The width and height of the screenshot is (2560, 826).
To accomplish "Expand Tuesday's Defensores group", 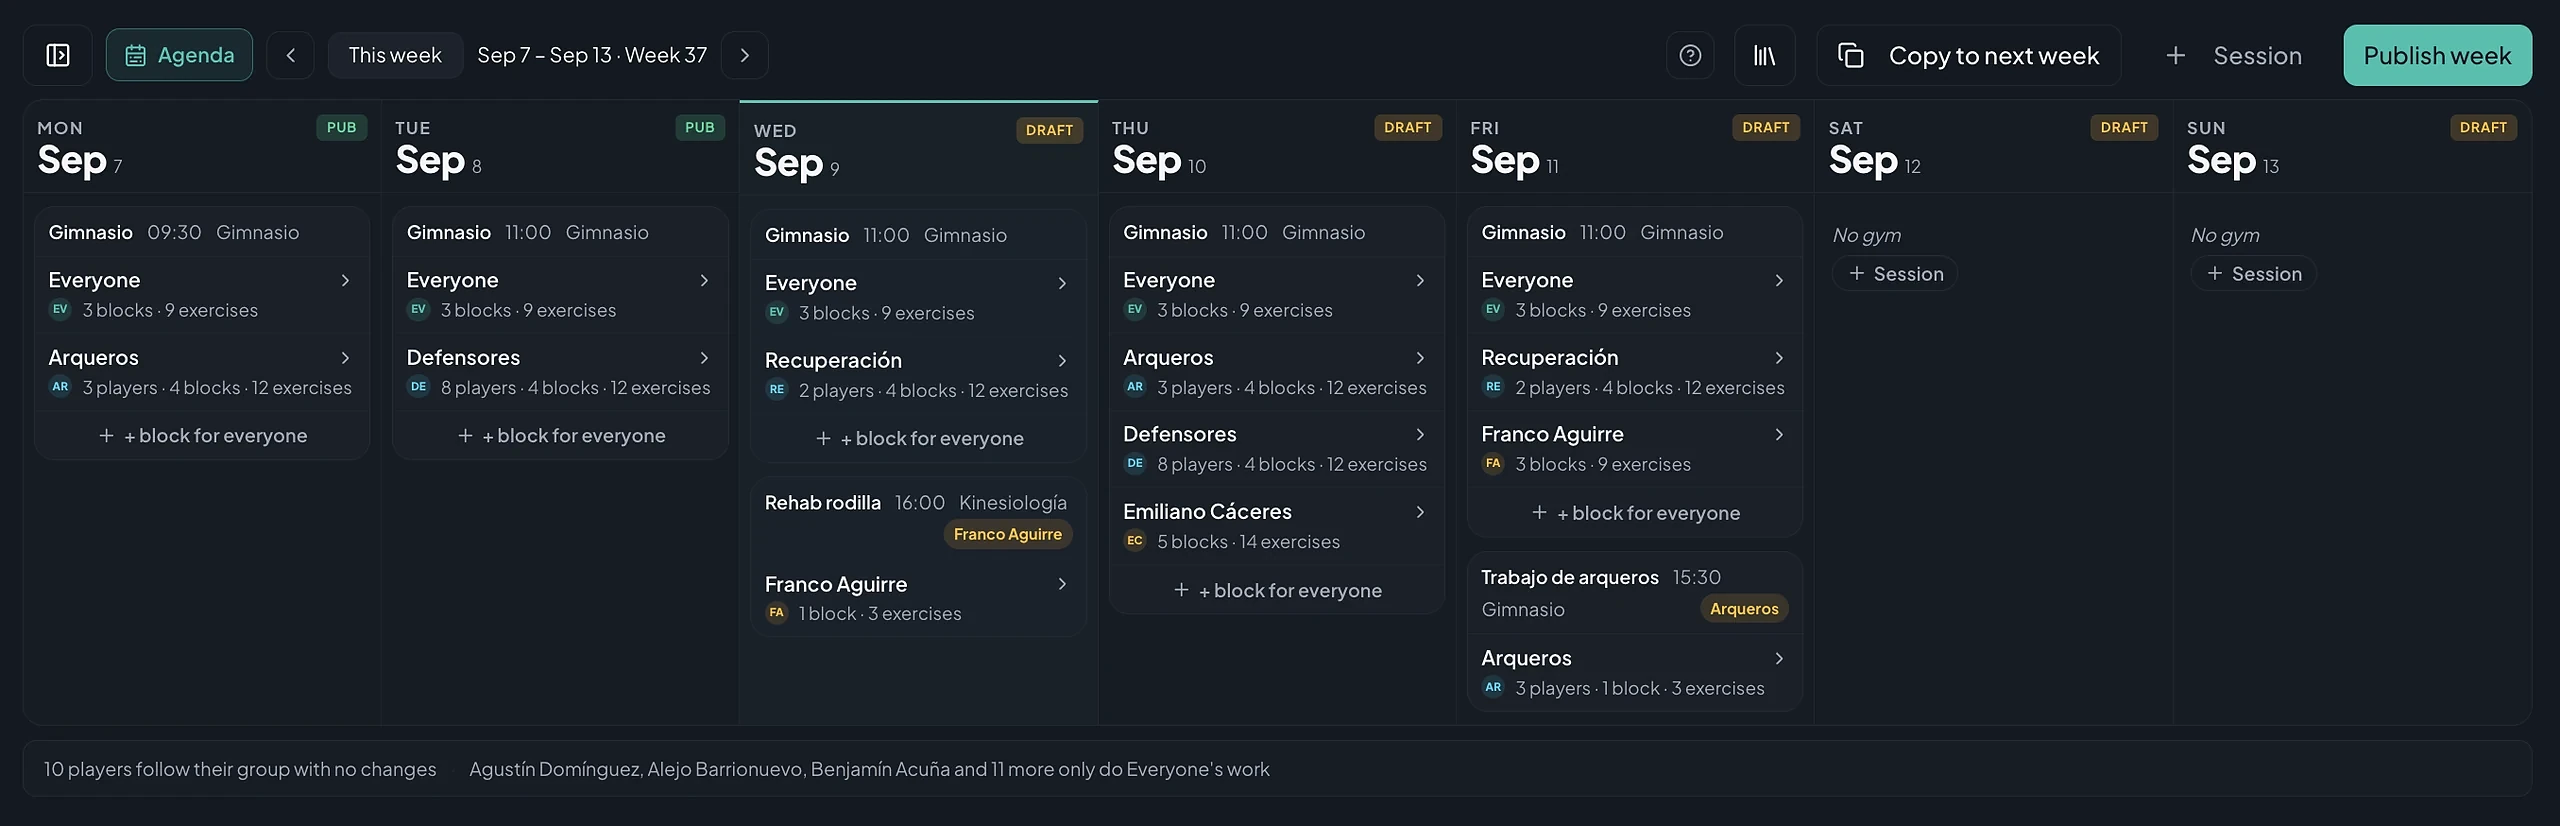I will pyautogui.click(x=560, y=371).
